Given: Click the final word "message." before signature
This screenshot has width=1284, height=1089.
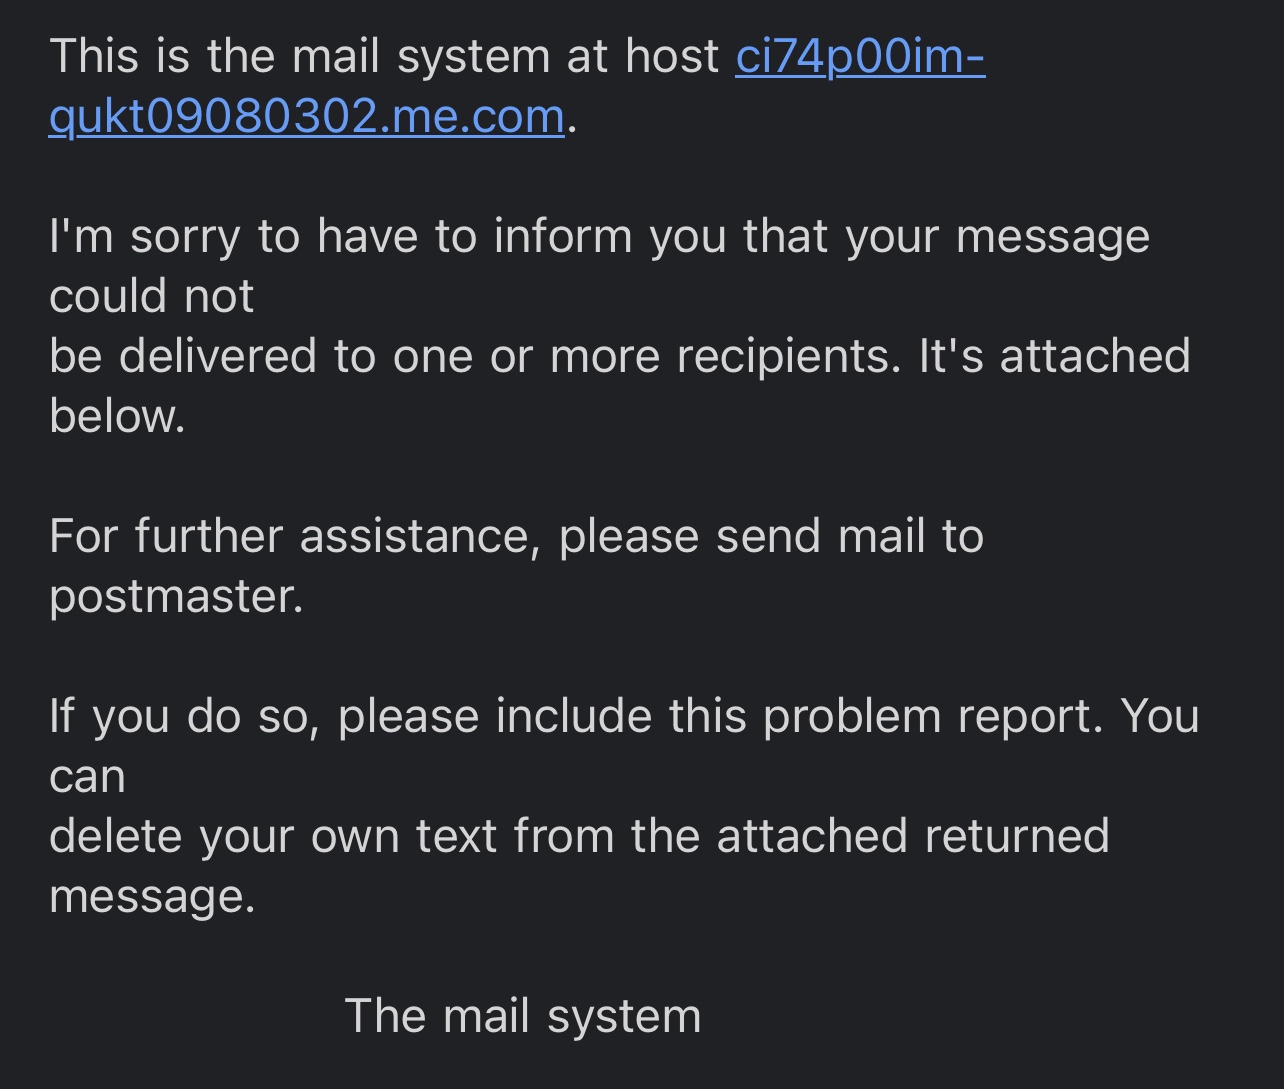Looking at the screenshot, I should click(x=152, y=896).
